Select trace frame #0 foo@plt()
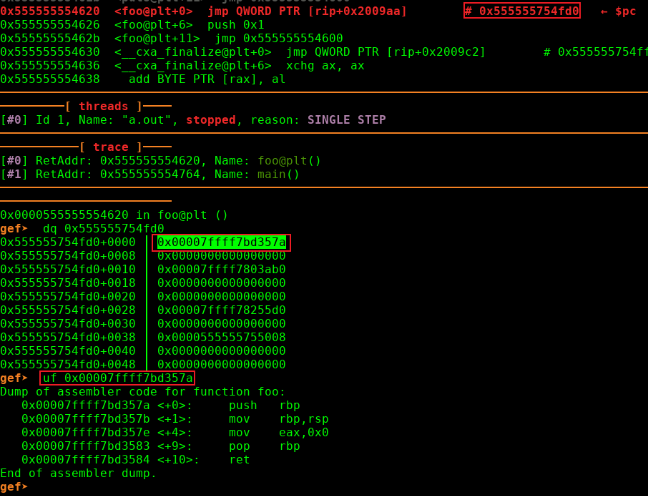 161,161
